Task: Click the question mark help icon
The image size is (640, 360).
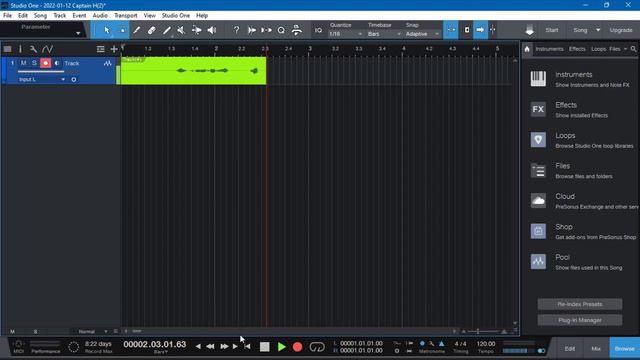Action: [236, 30]
